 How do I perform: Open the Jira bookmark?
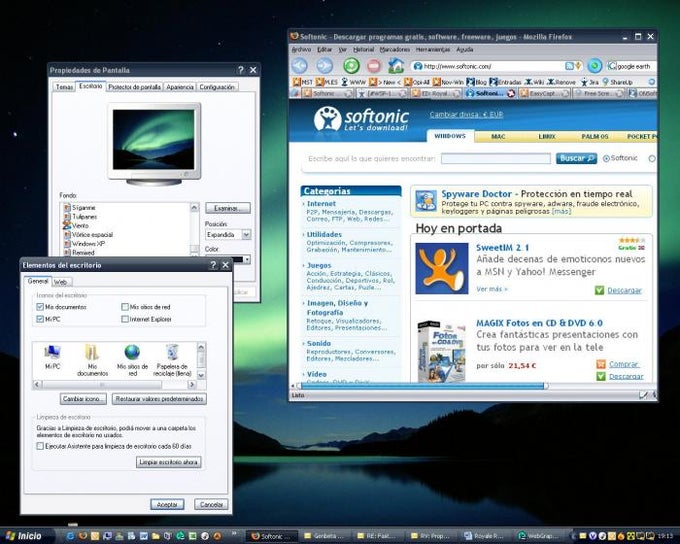[x=589, y=82]
